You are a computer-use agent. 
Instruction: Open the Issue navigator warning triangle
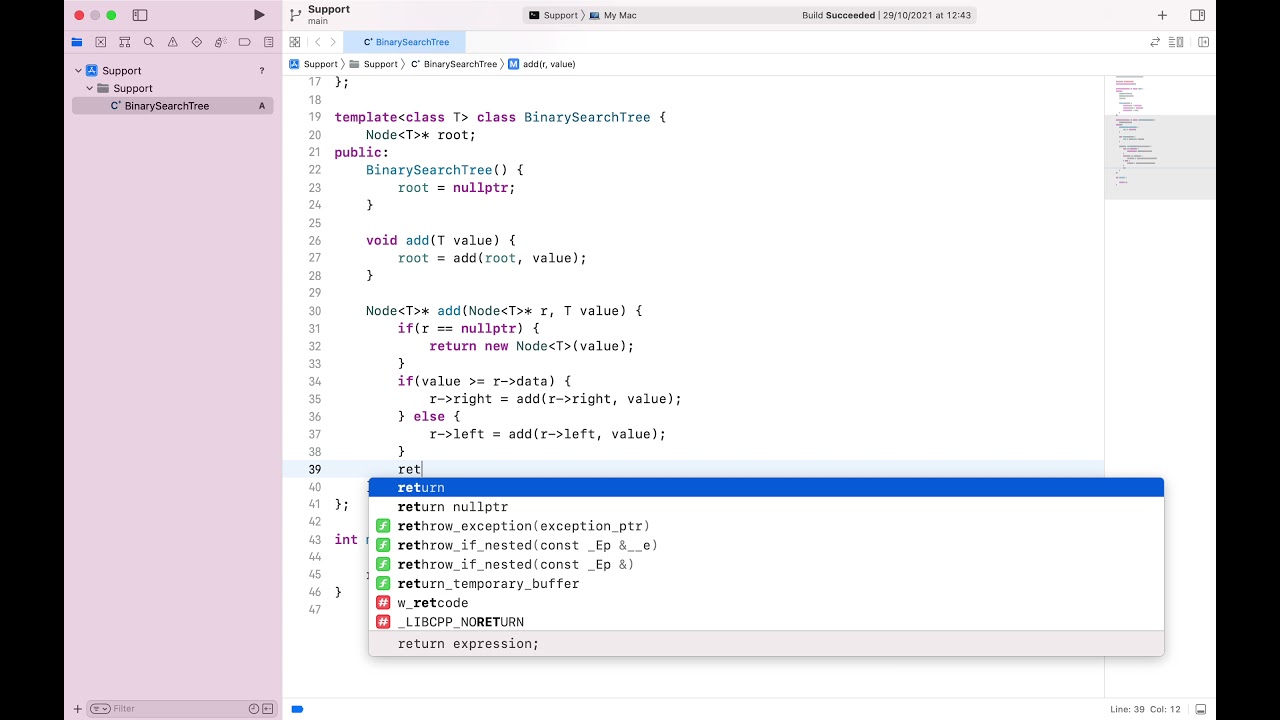[x=173, y=42]
